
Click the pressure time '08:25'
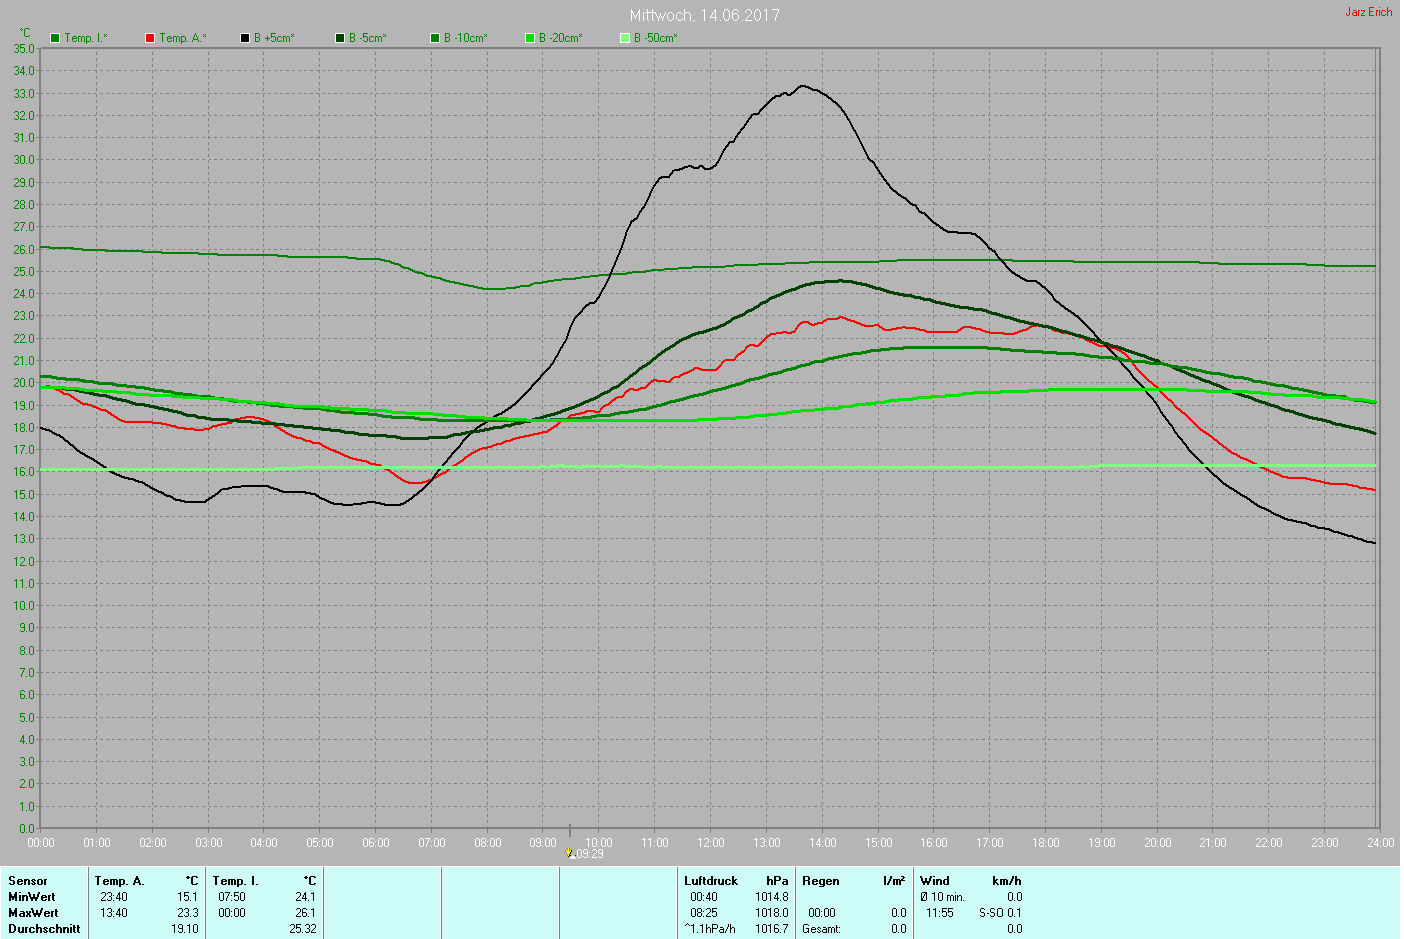[704, 913]
